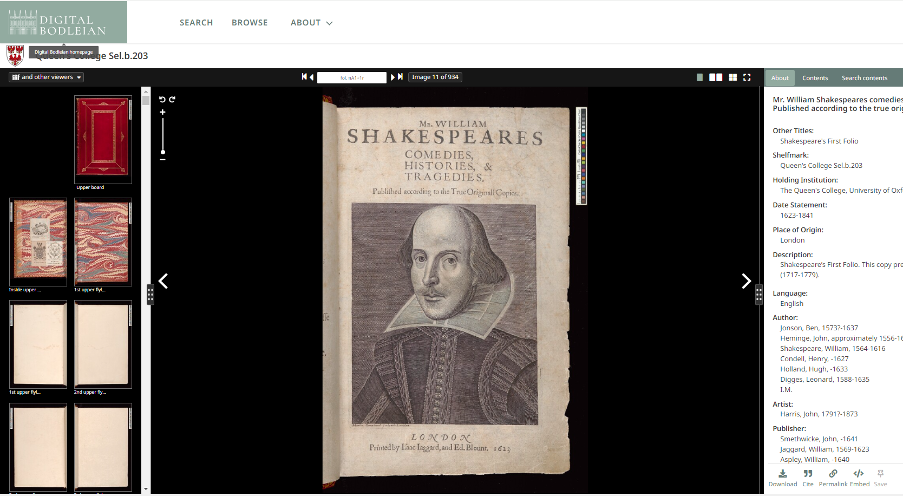This screenshot has height=496, width=904.
Task: Select the 2nd upper flyleaf thumbnail
Action: (x=103, y=344)
